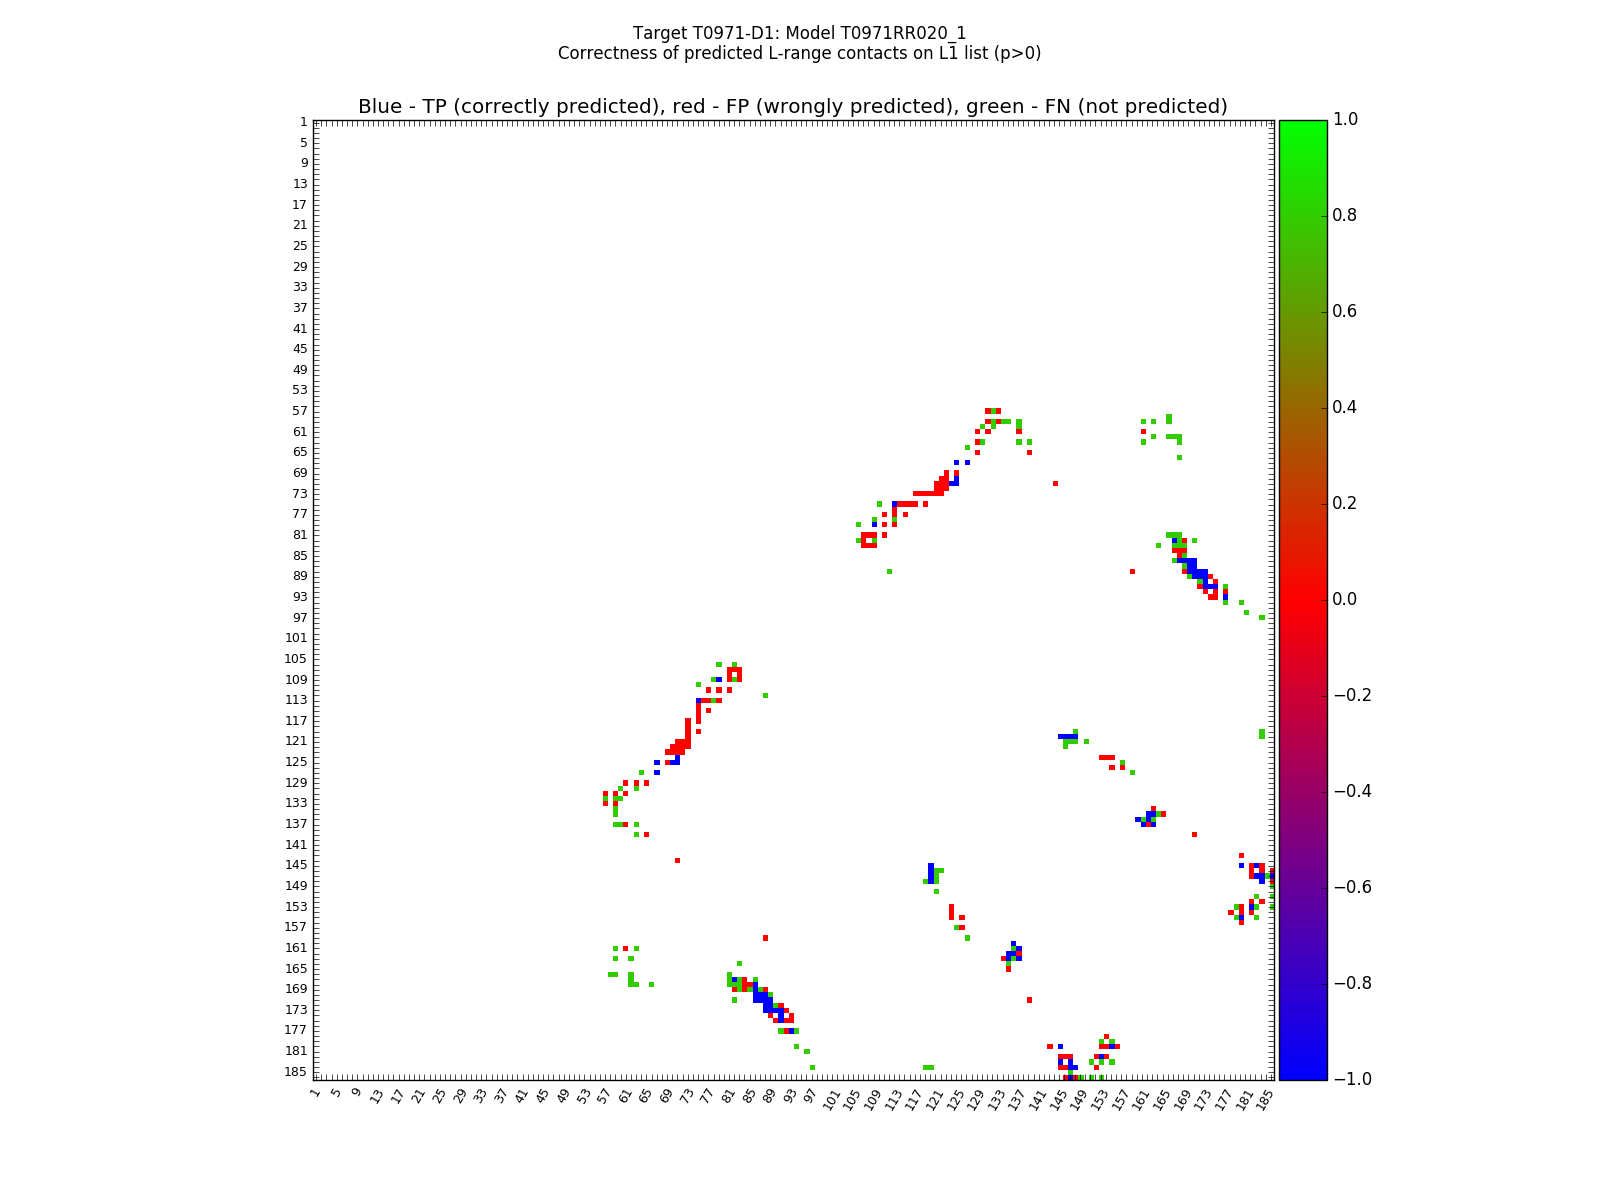Image resolution: width=1600 pixels, height=1200 pixels.
Task: Click the solid blue bottom of the colorbar
Action: coord(1302,1072)
